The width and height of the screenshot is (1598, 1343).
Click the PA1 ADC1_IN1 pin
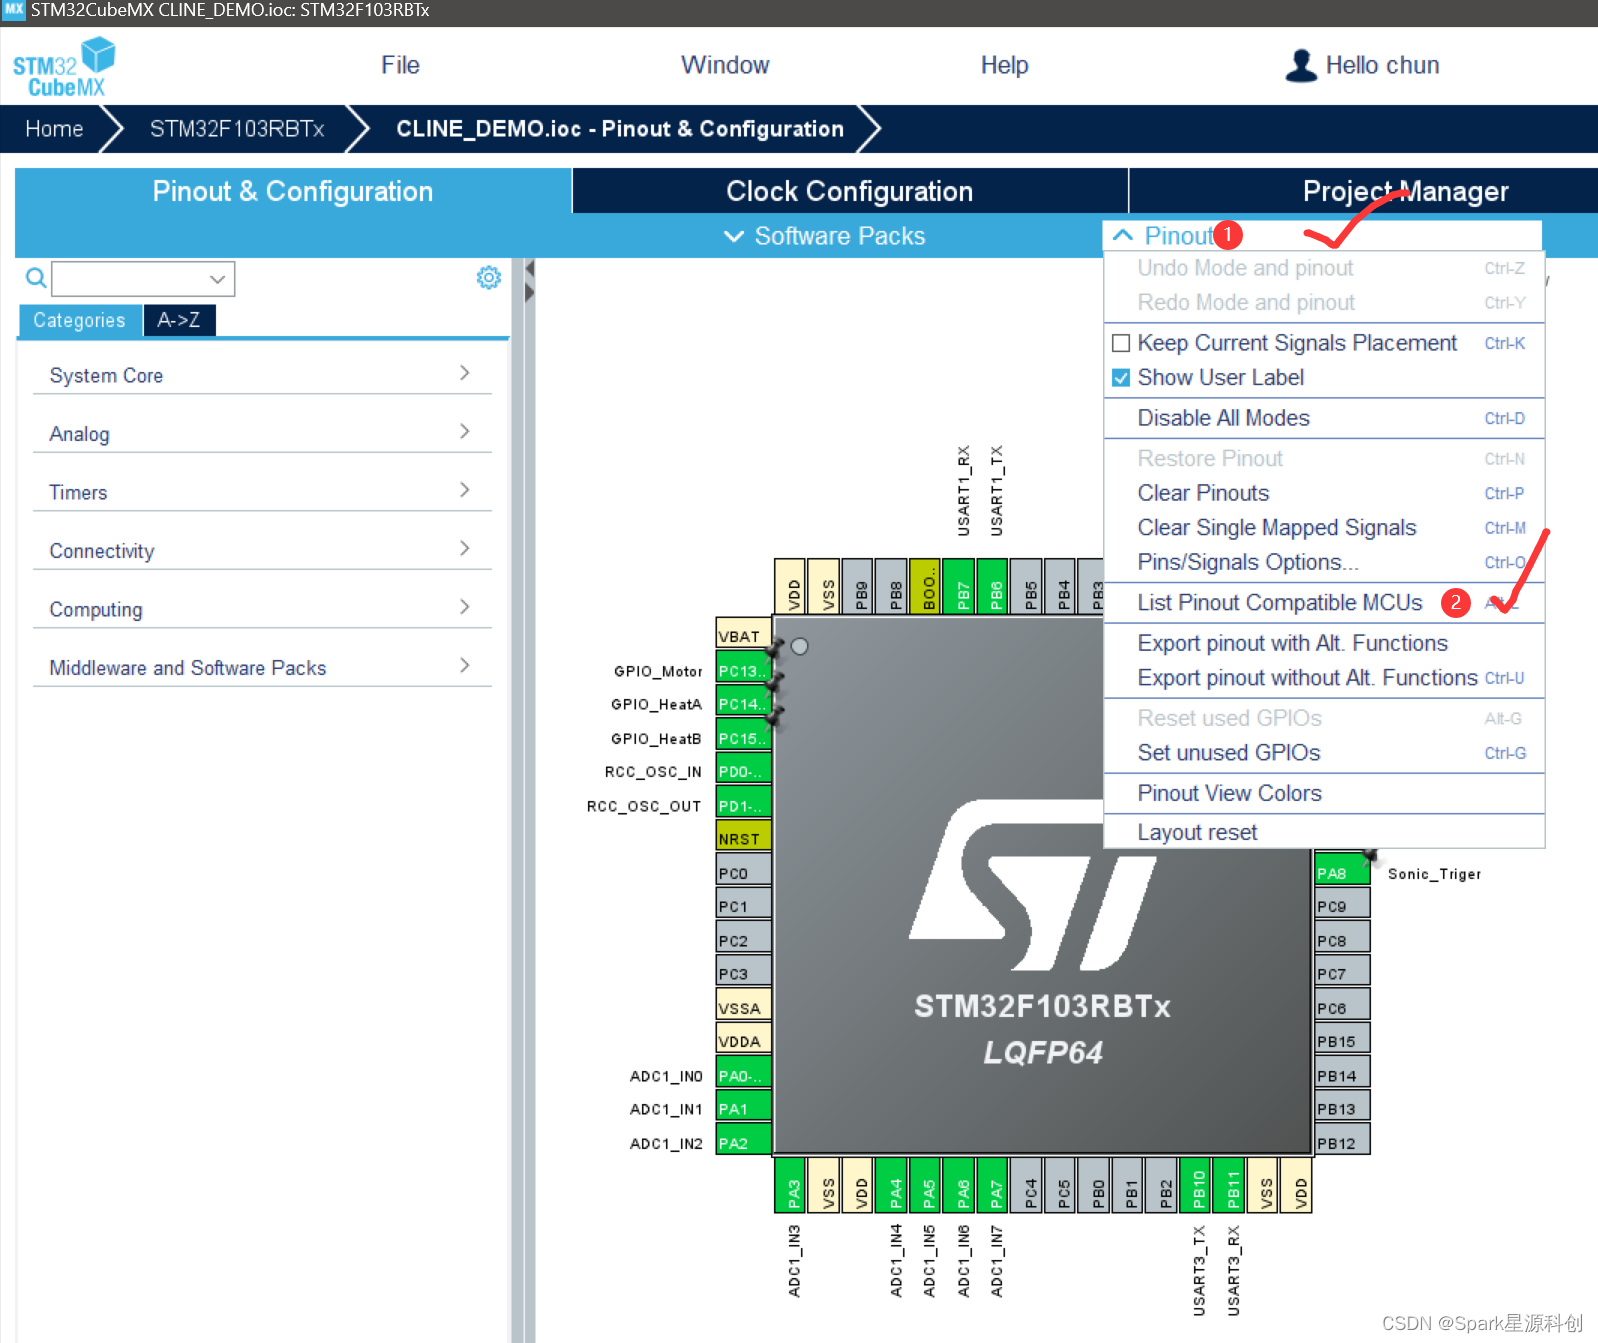coord(743,1108)
